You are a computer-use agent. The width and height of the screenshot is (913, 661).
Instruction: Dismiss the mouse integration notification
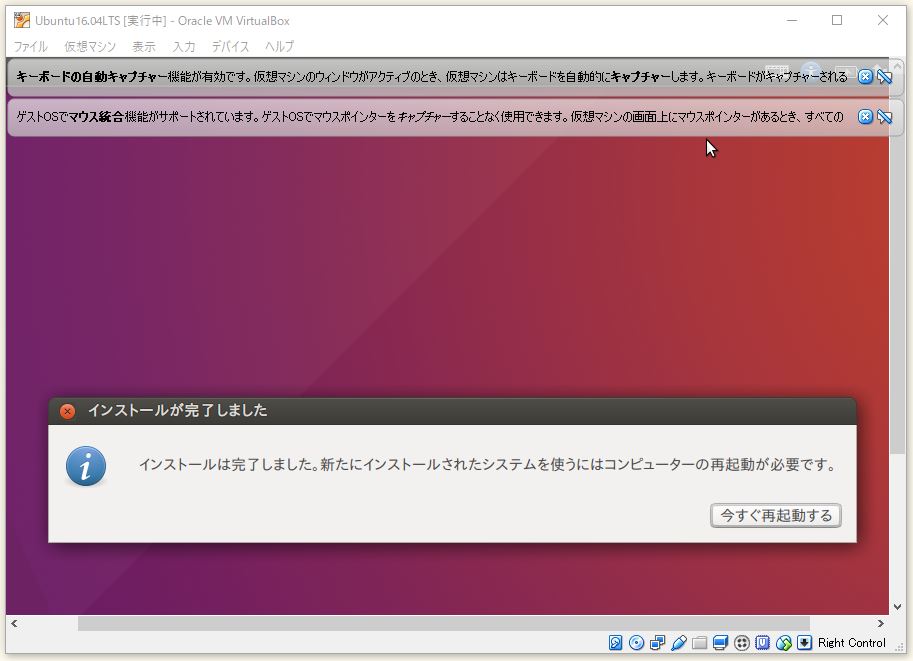coord(865,116)
